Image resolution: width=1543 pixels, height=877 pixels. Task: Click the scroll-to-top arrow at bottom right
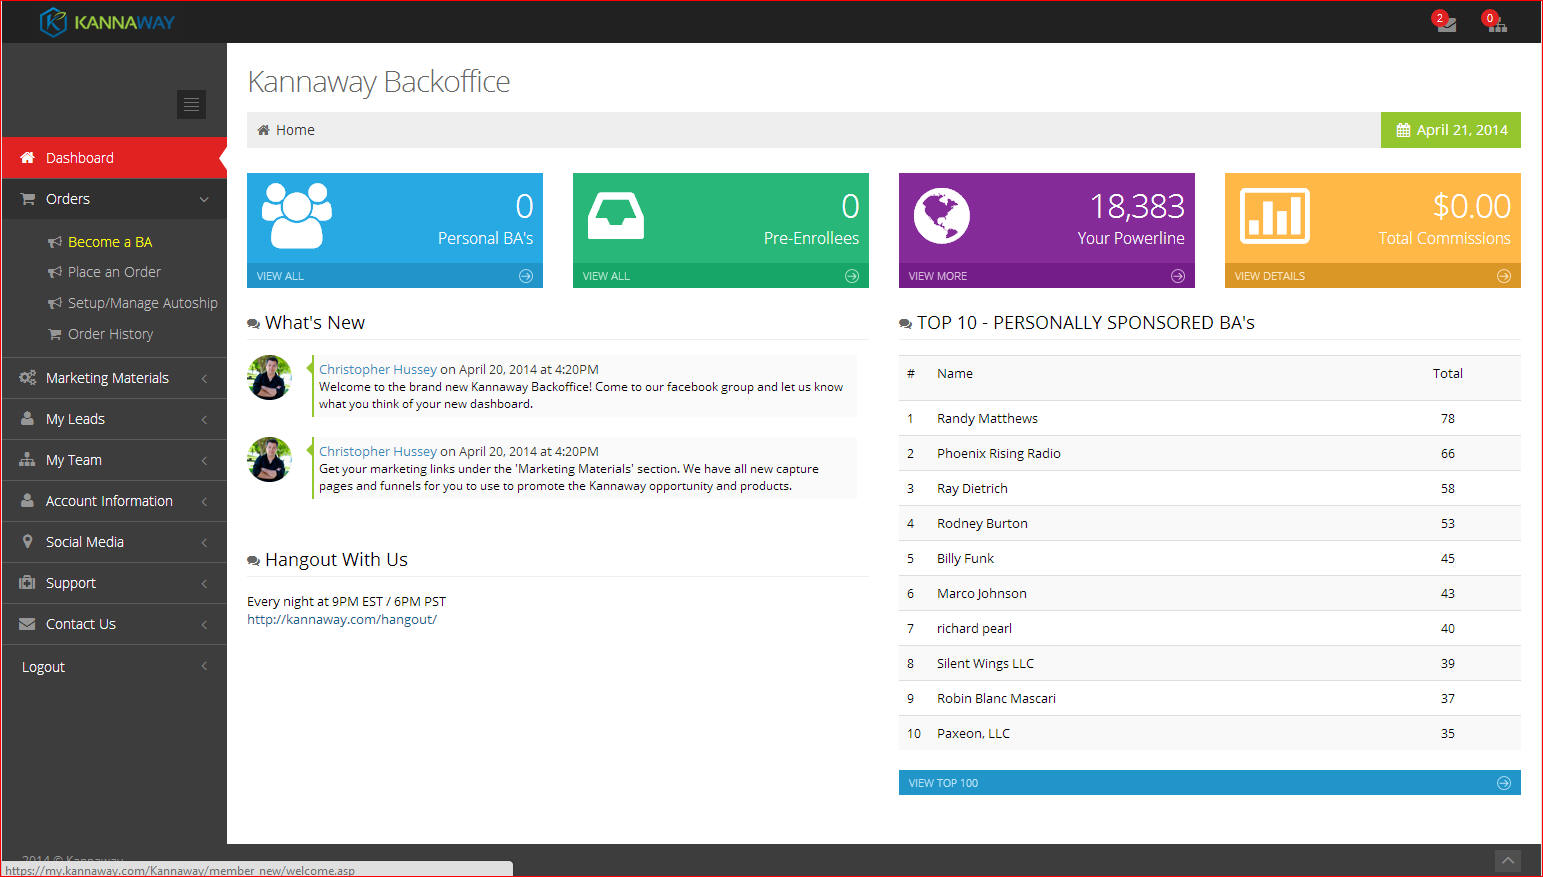pos(1507,860)
